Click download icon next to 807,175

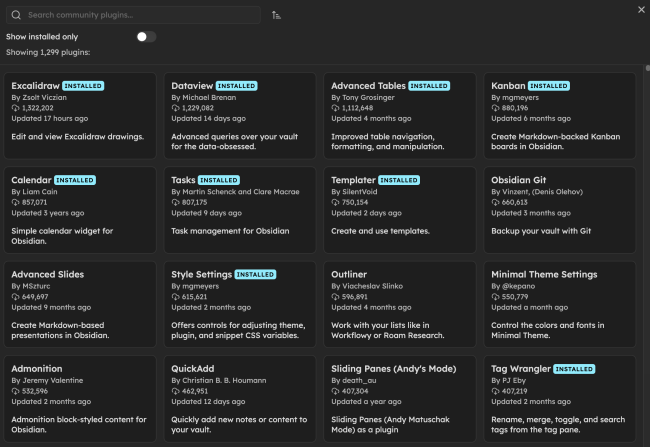[175, 202]
